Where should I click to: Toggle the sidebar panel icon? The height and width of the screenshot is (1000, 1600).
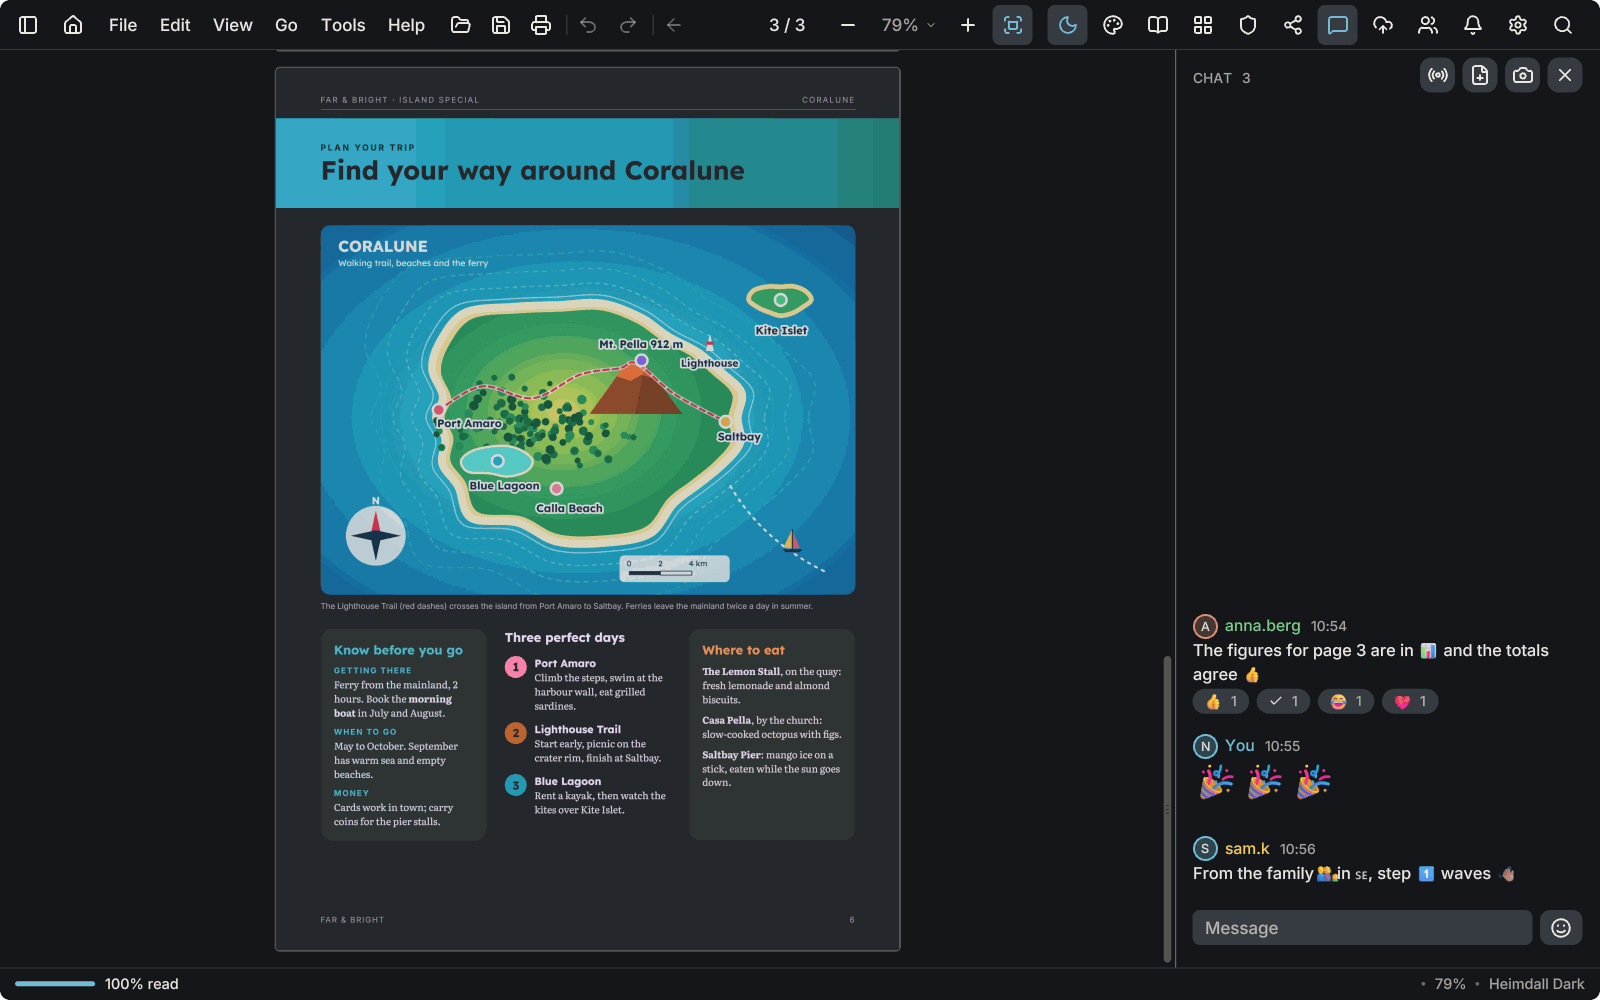(28, 25)
